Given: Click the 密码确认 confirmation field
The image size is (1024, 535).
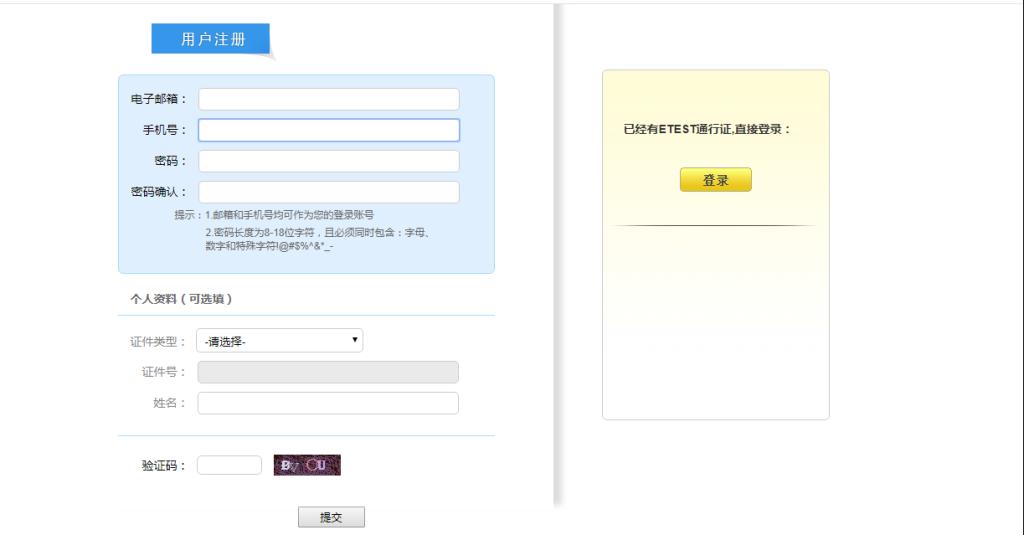Looking at the screenshot, I should [x=328, y=192].
